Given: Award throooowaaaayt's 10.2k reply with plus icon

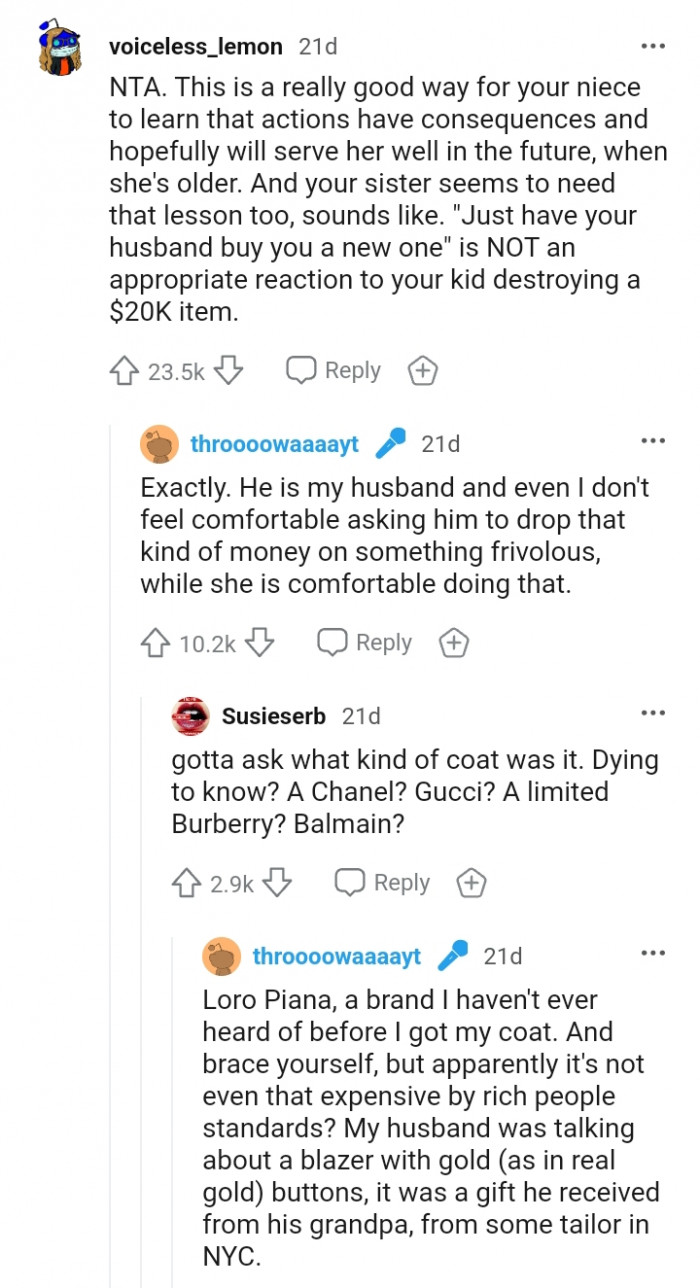Looking at the screenshot, I should (x=454, y=643).
